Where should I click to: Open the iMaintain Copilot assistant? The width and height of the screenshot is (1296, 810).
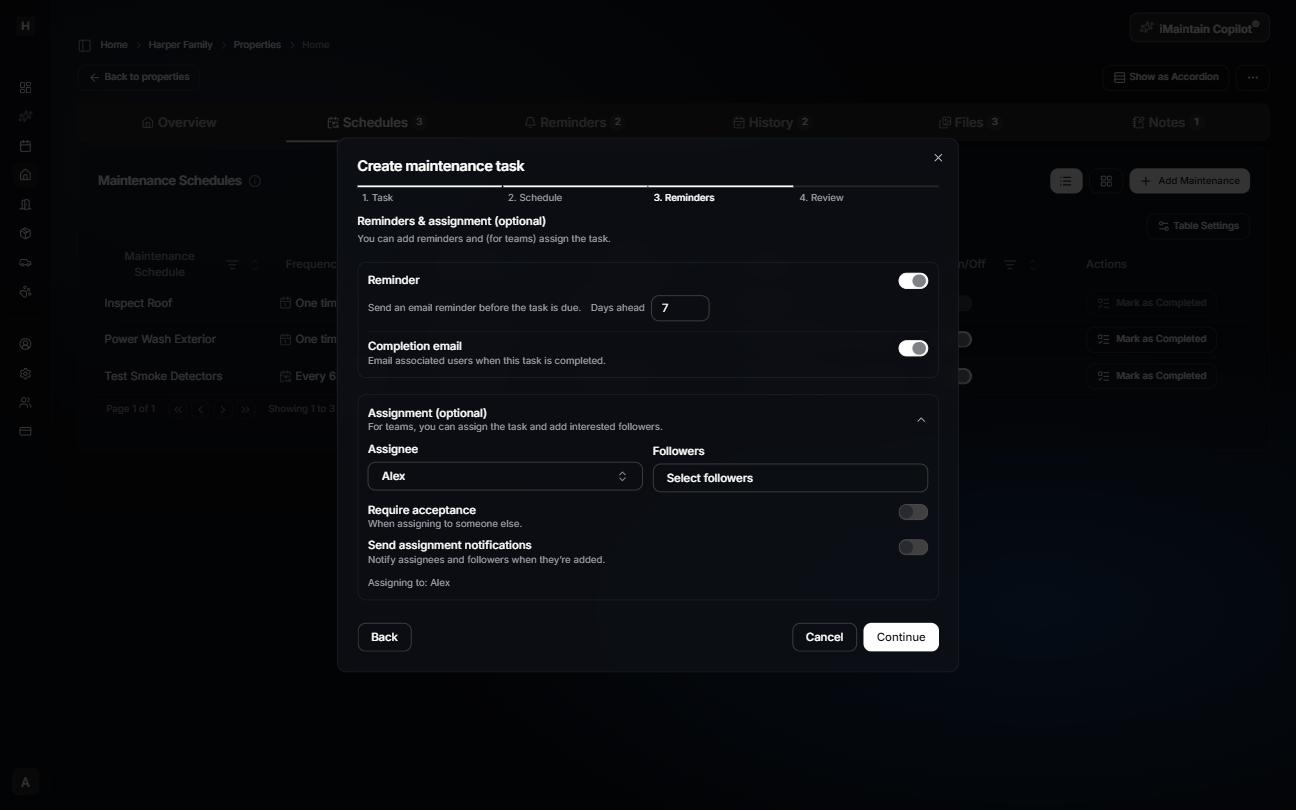(1199, 27)
